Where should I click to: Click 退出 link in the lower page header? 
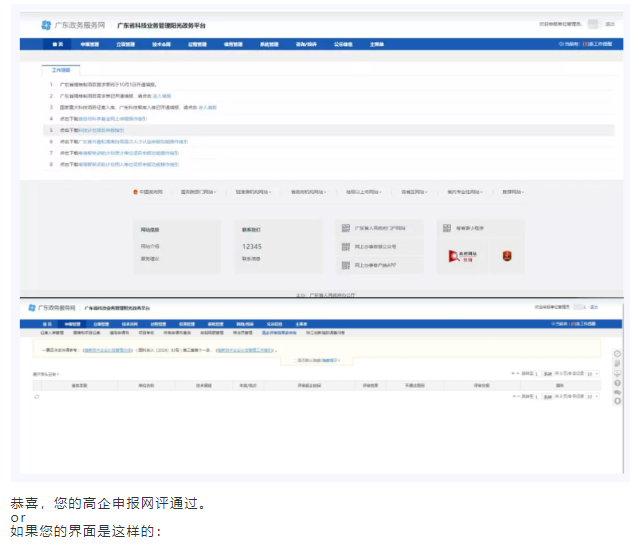(594, 307)
